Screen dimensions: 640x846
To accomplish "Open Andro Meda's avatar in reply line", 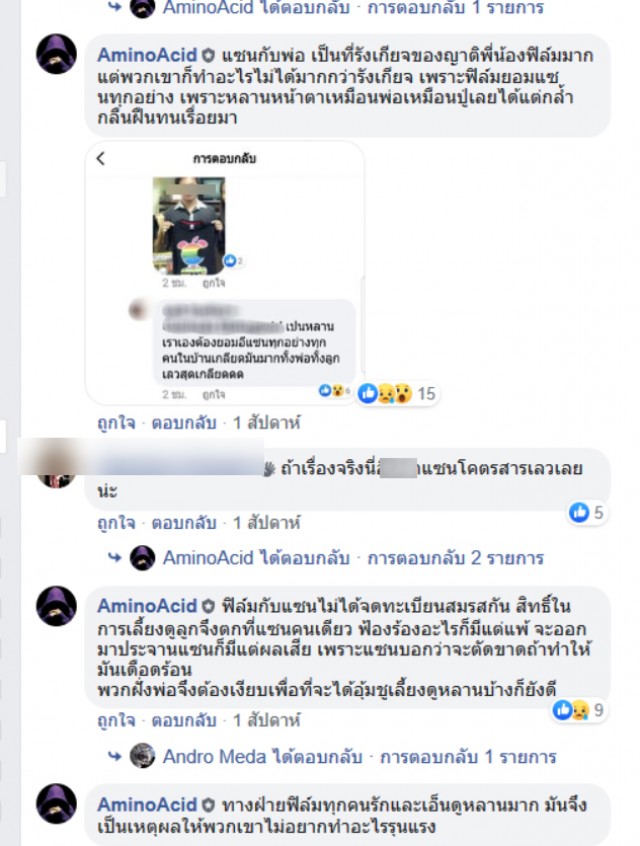I will pos(142,756).
